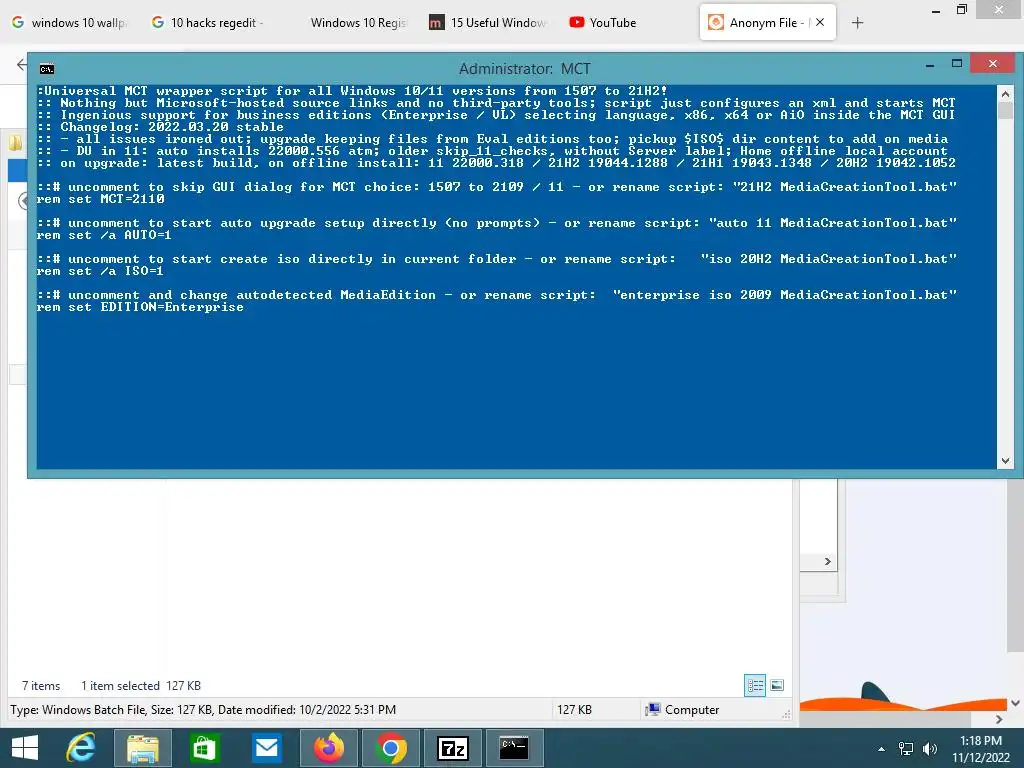Viewport: 1024px width, 768px height.
Task: Open a new browser tab with plus
Action: 857,23
